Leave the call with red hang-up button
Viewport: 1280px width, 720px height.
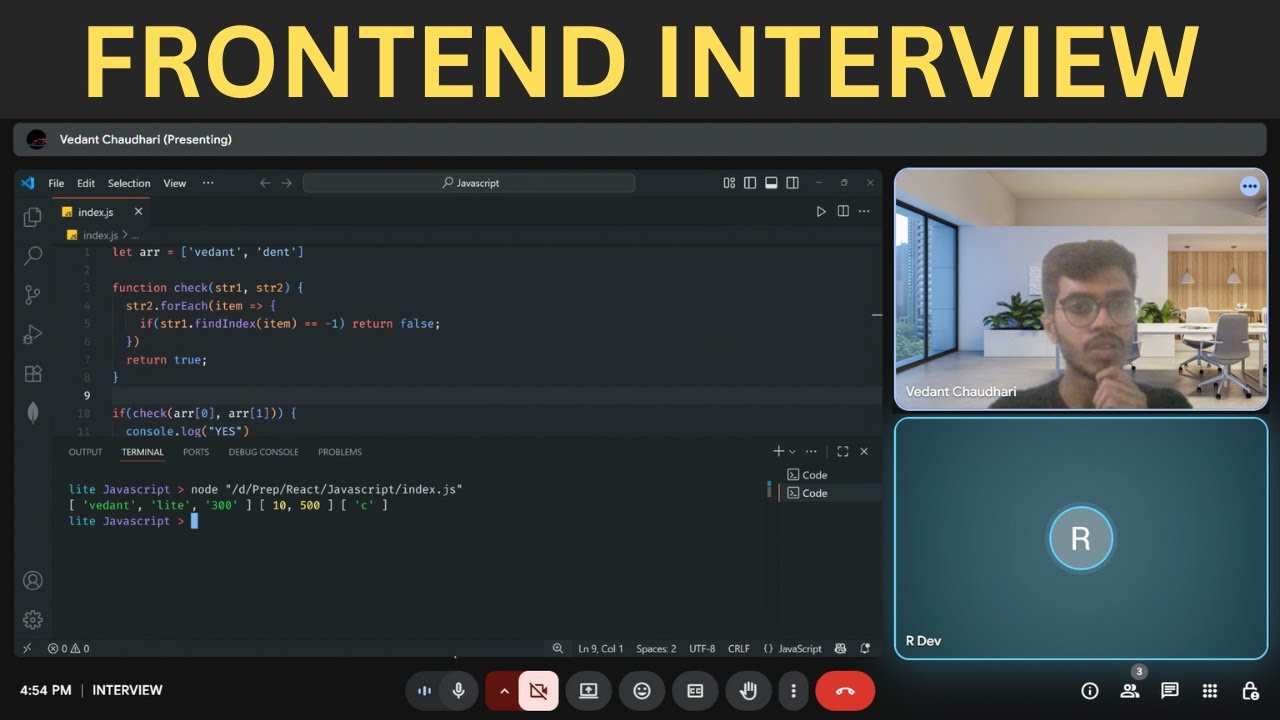(x=845, y=690)
